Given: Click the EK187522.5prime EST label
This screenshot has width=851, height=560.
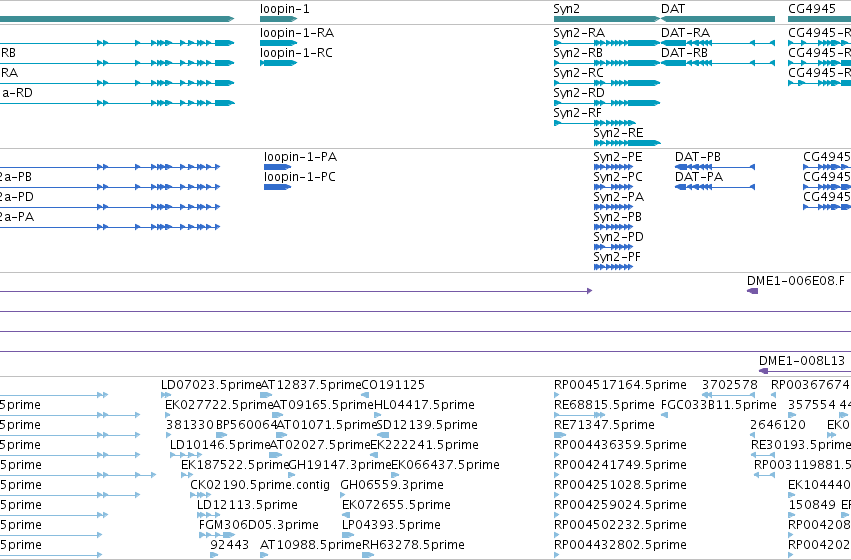Looking at the screenshot, I should 236,465.
